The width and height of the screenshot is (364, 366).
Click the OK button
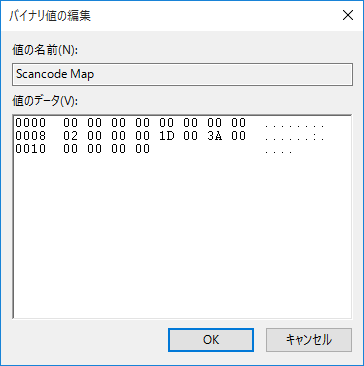pos(211,340)
